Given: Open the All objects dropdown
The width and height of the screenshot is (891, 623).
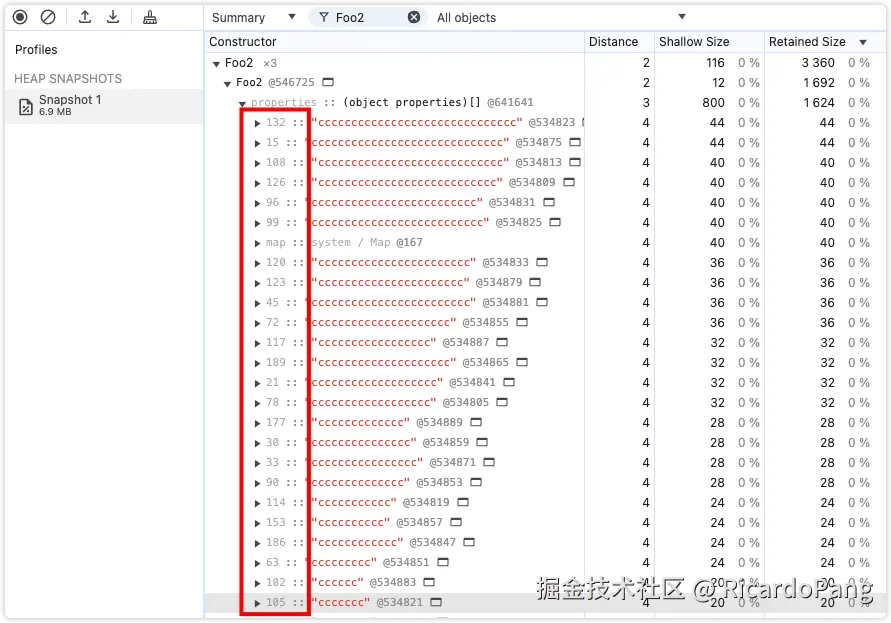Looking at the screenshot, I should (x=561, y=17).
